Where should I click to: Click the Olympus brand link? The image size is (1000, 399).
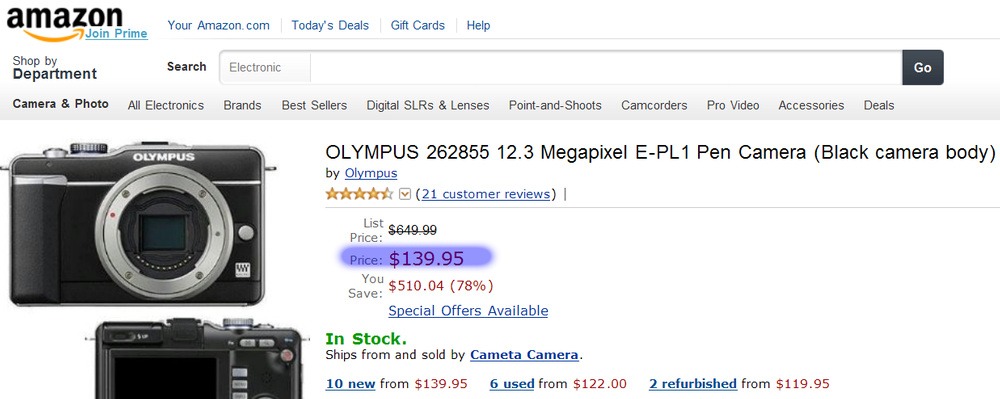tap(371, 173)
